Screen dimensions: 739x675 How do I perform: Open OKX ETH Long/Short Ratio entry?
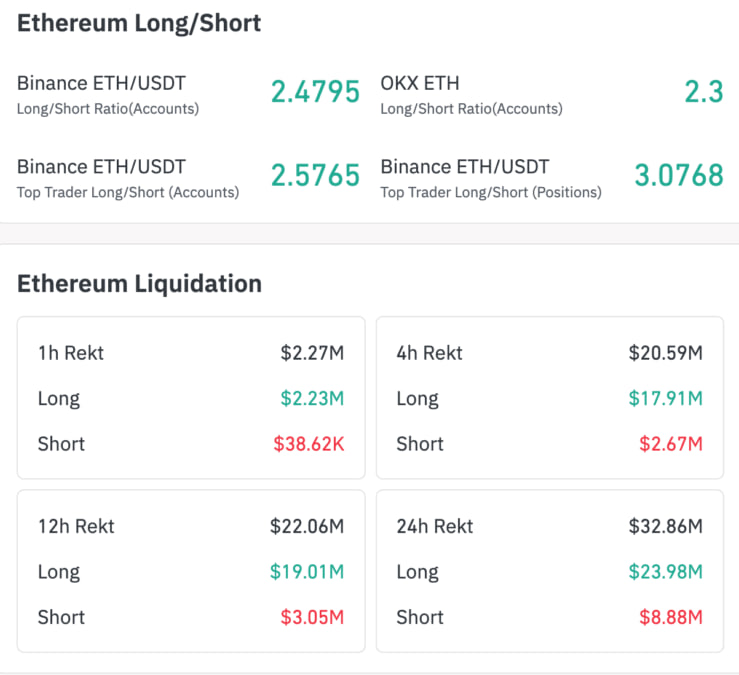coord(470,94)
